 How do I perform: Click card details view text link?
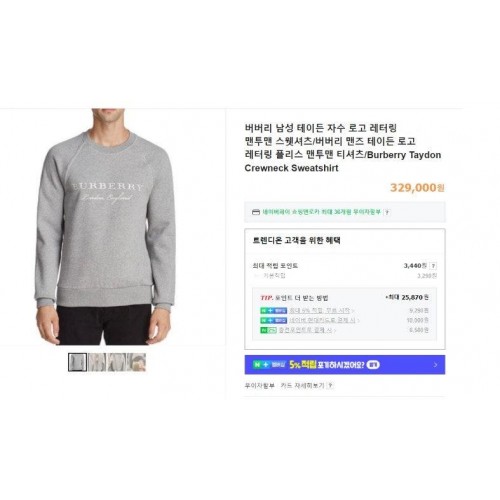coord(302,385)
